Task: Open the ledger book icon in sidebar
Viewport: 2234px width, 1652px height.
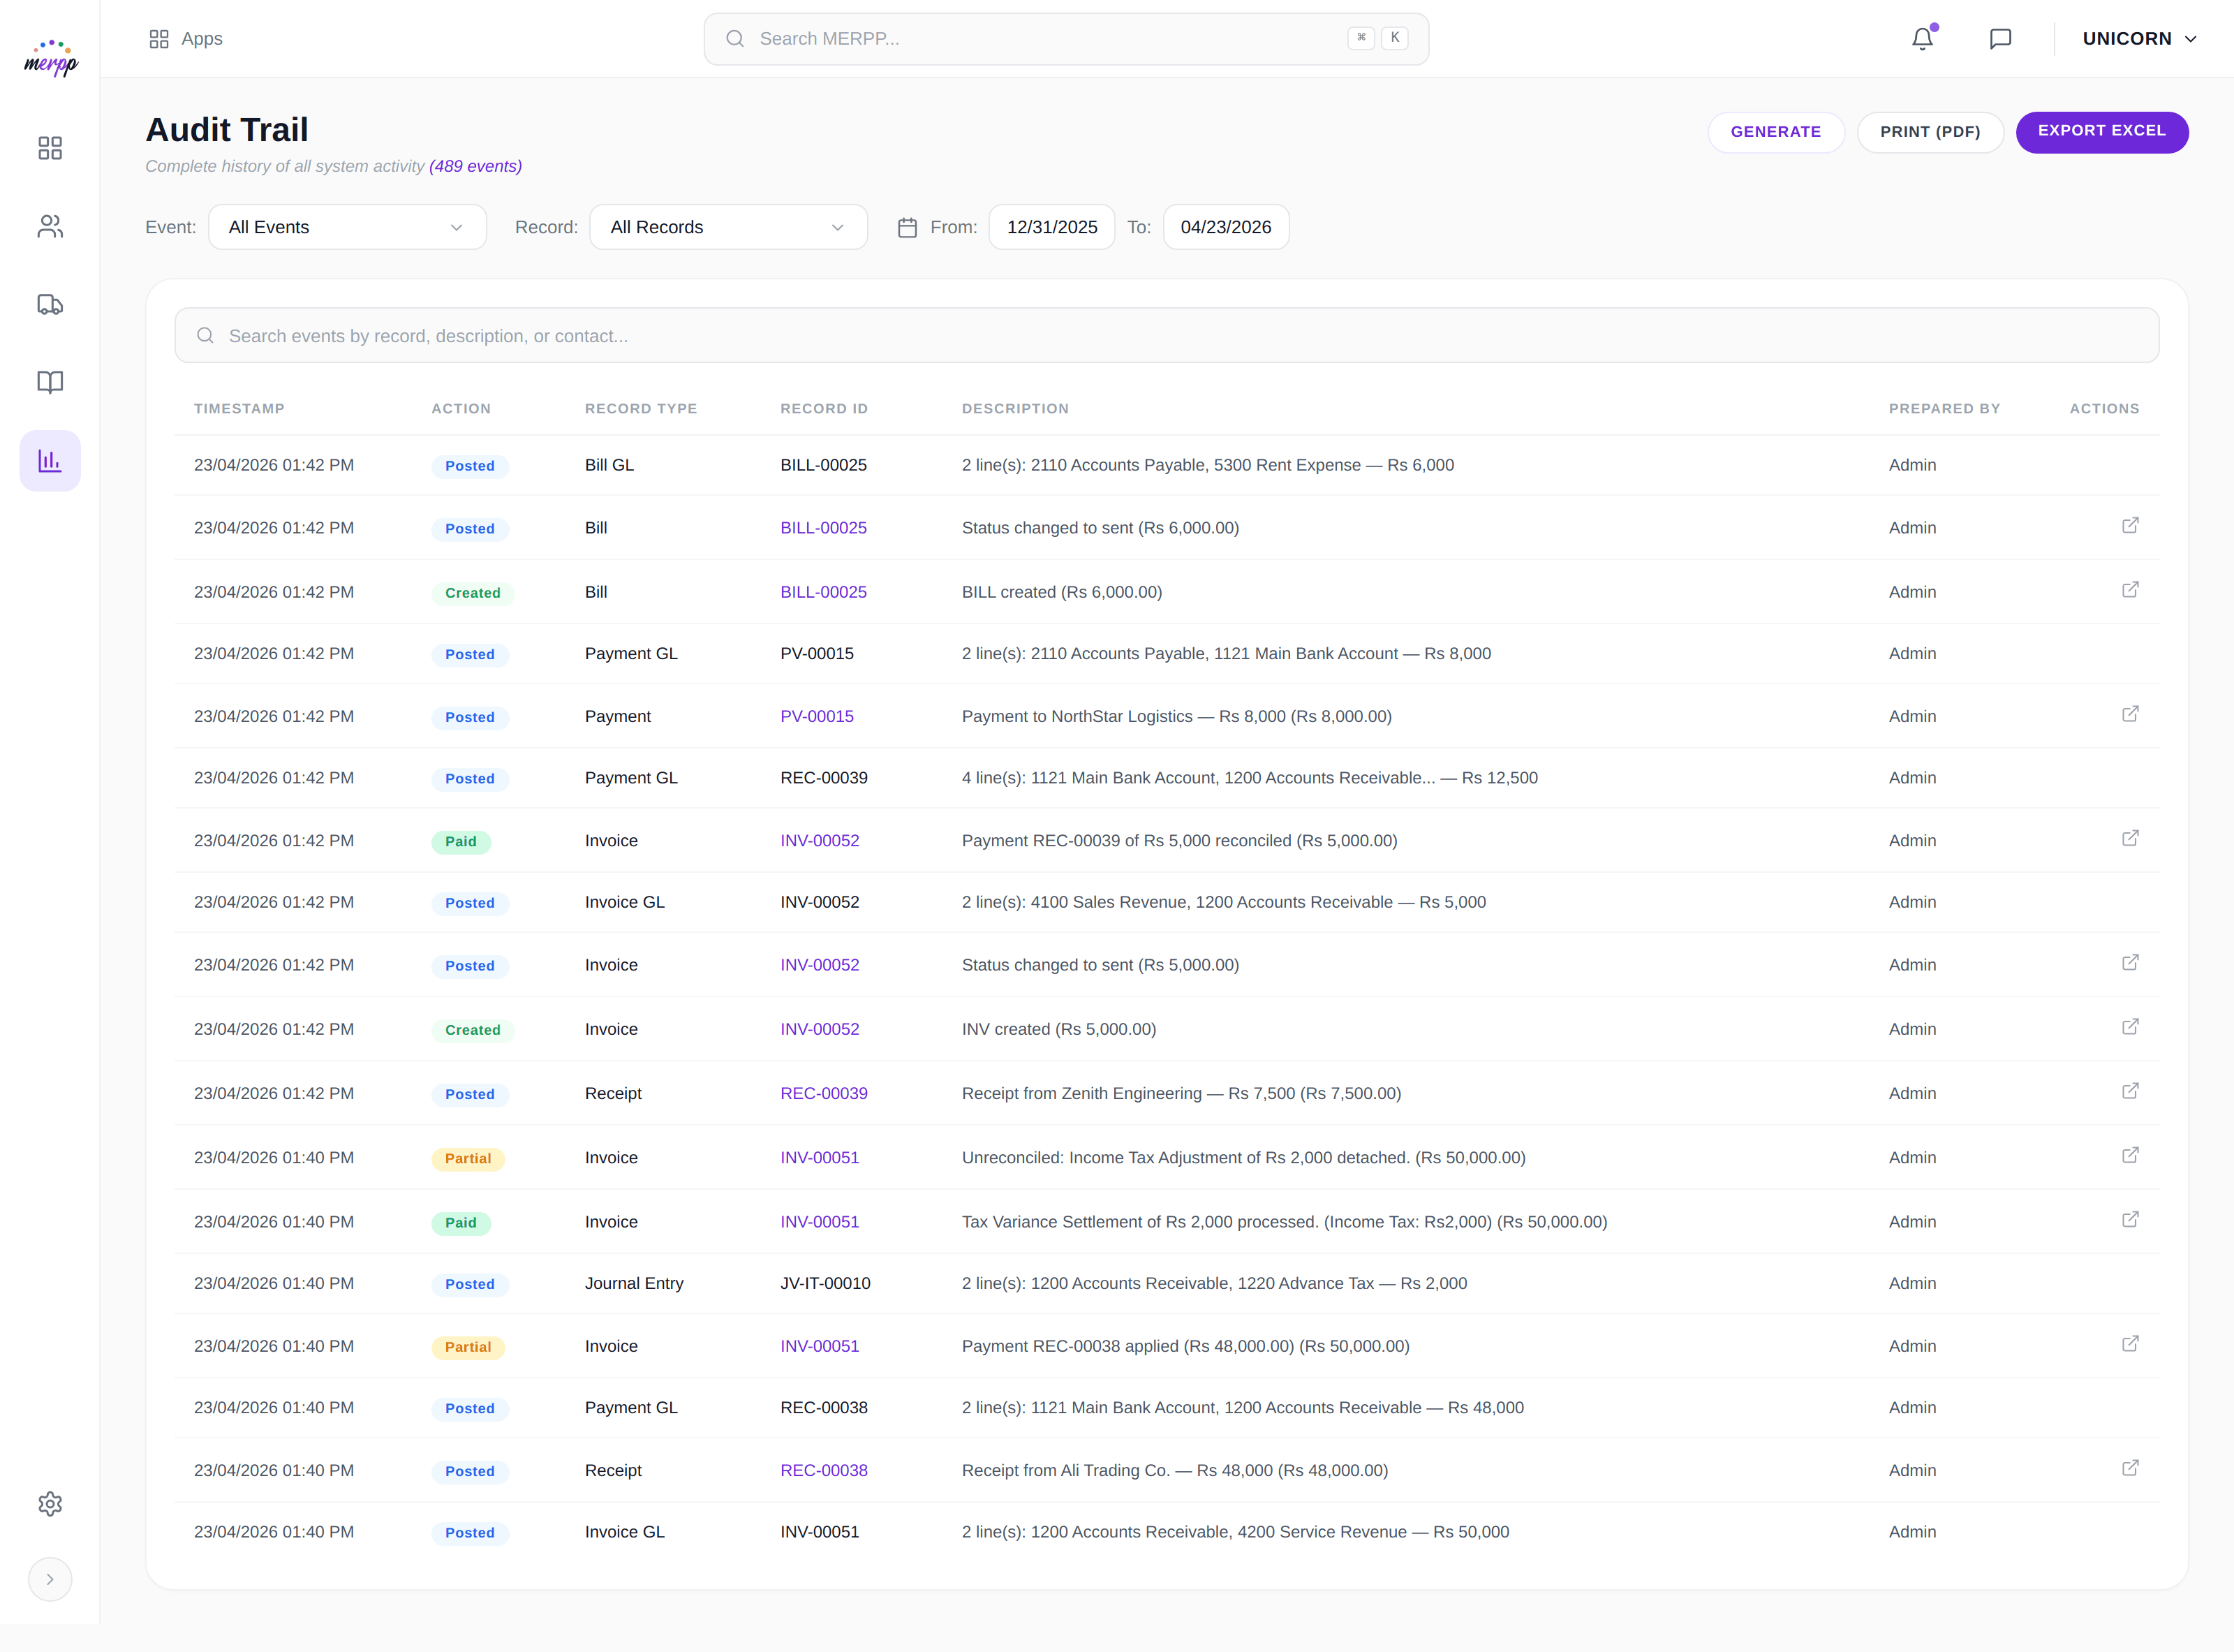Action: (50, 382)
